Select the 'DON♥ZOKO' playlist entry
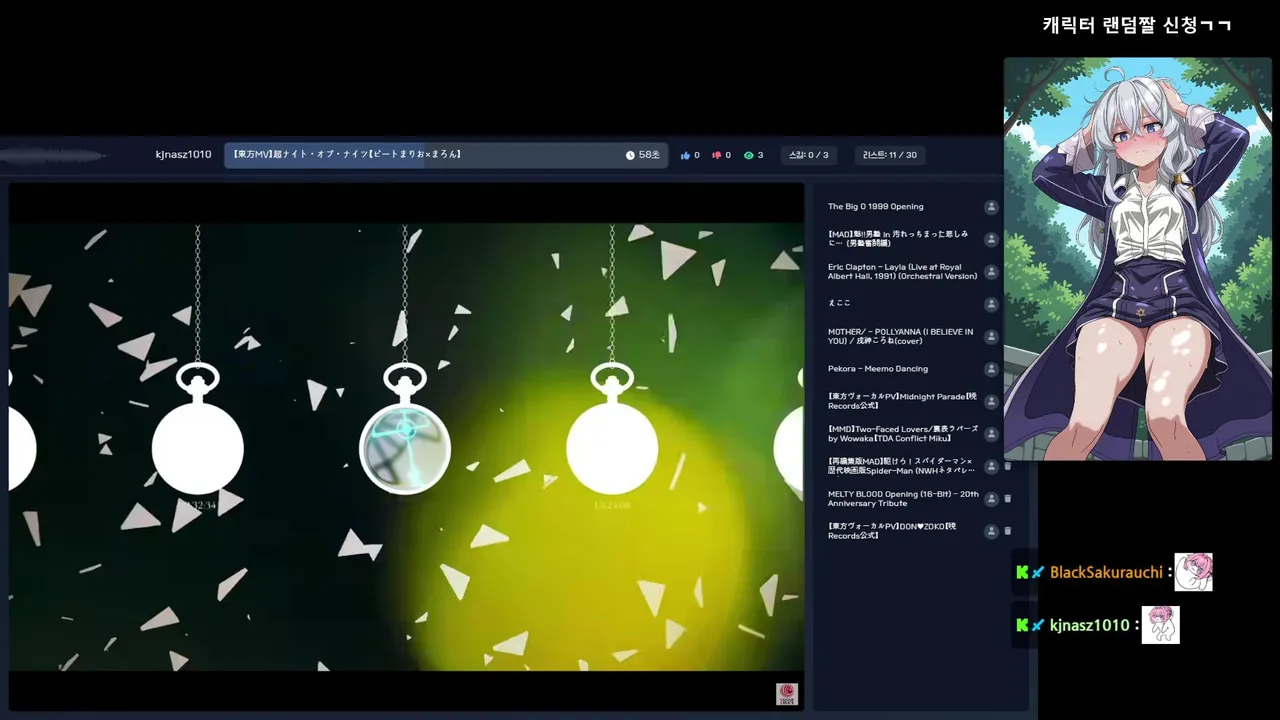This screenshot has width=1280, height=720. 892,531
